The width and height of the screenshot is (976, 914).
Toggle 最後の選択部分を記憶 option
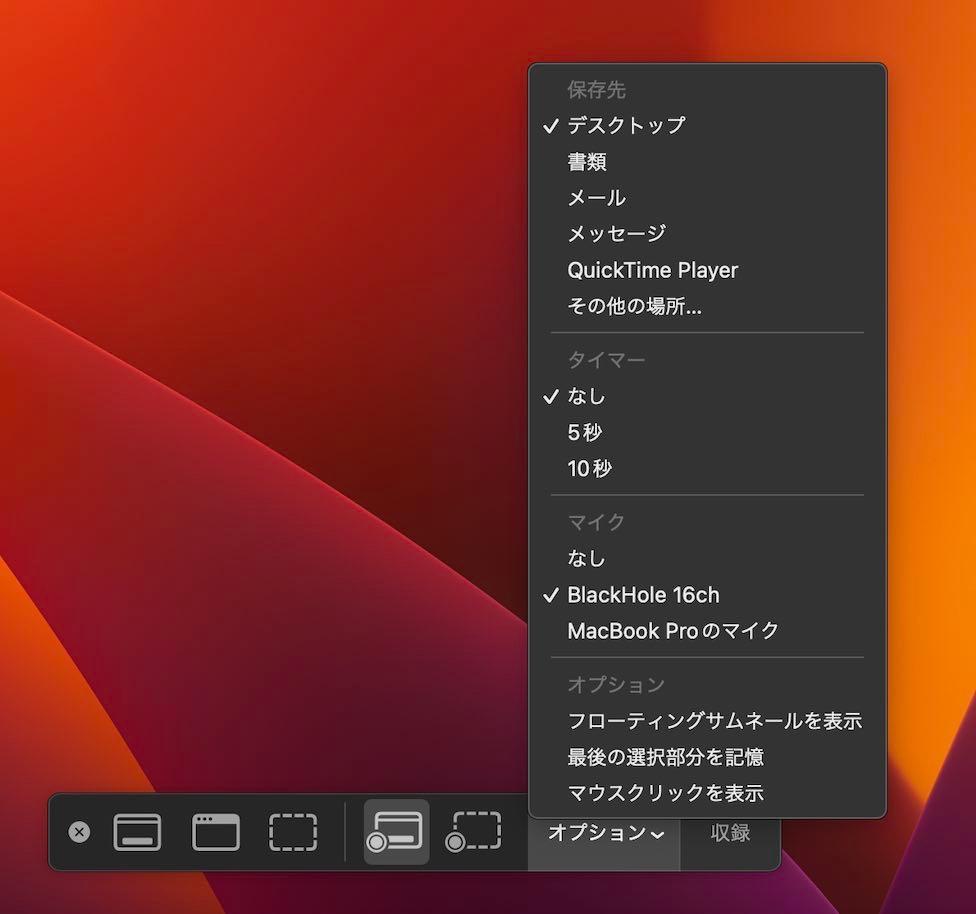point(707,757)
